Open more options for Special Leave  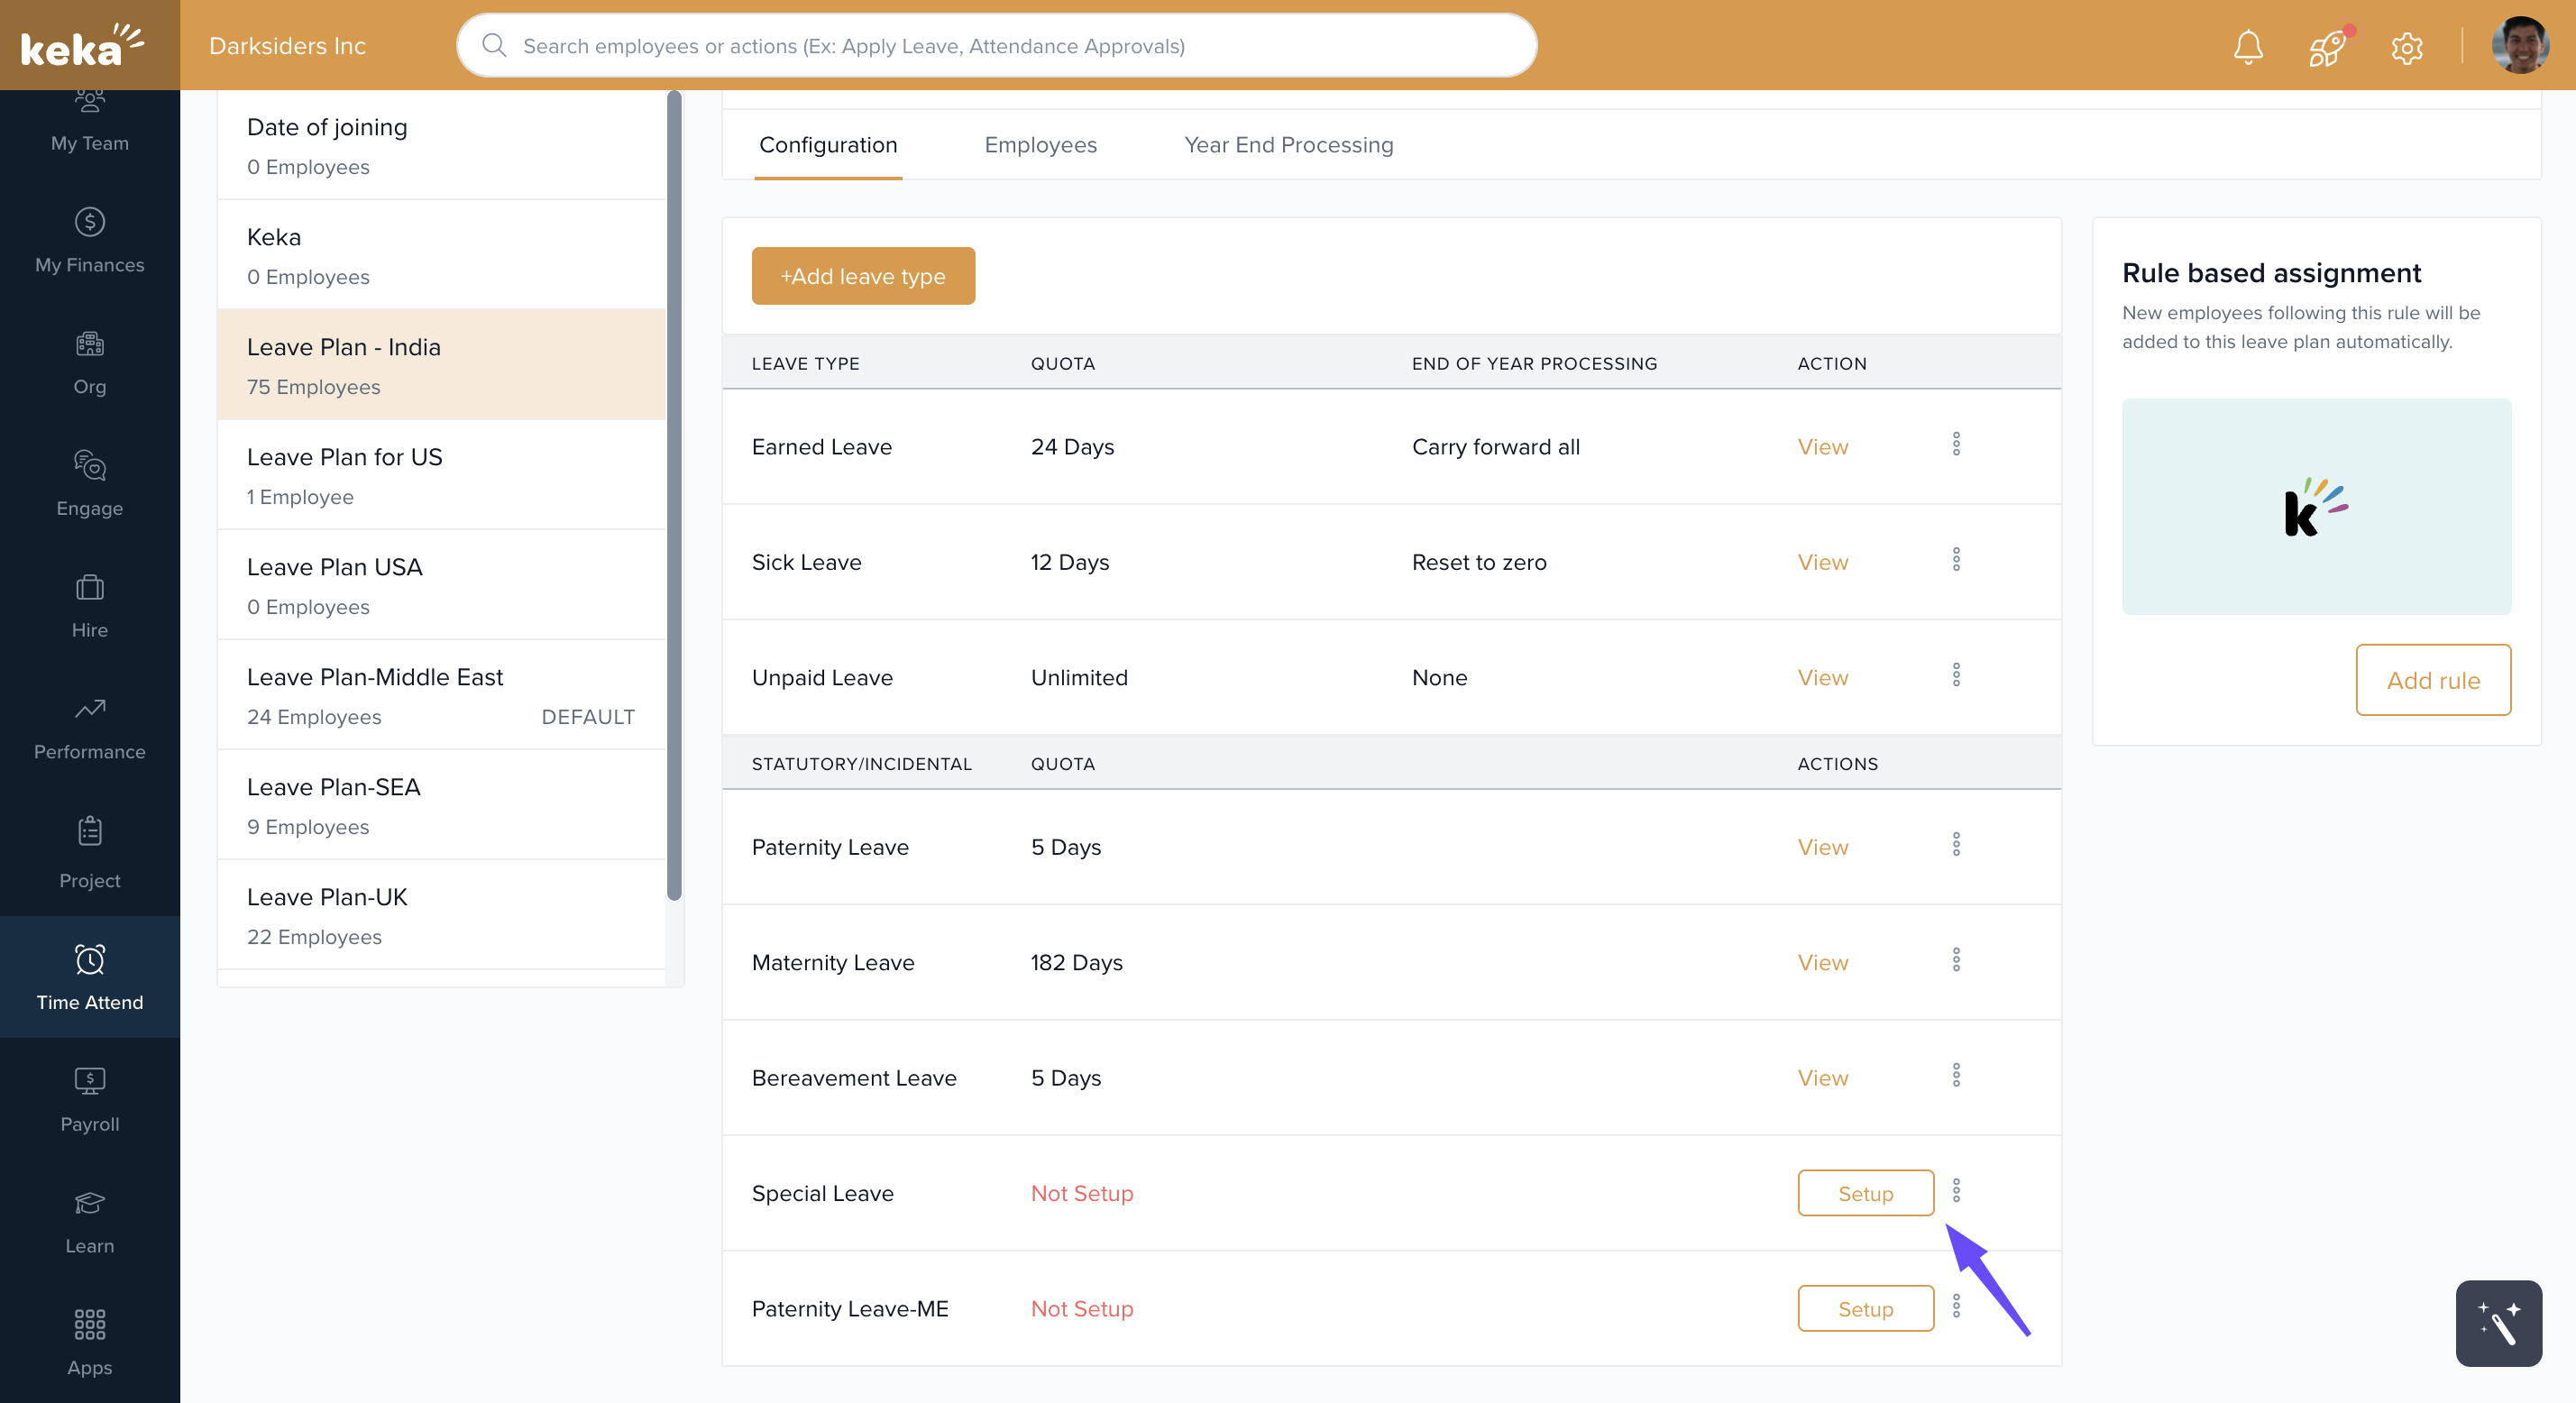click(1956, 1190)
